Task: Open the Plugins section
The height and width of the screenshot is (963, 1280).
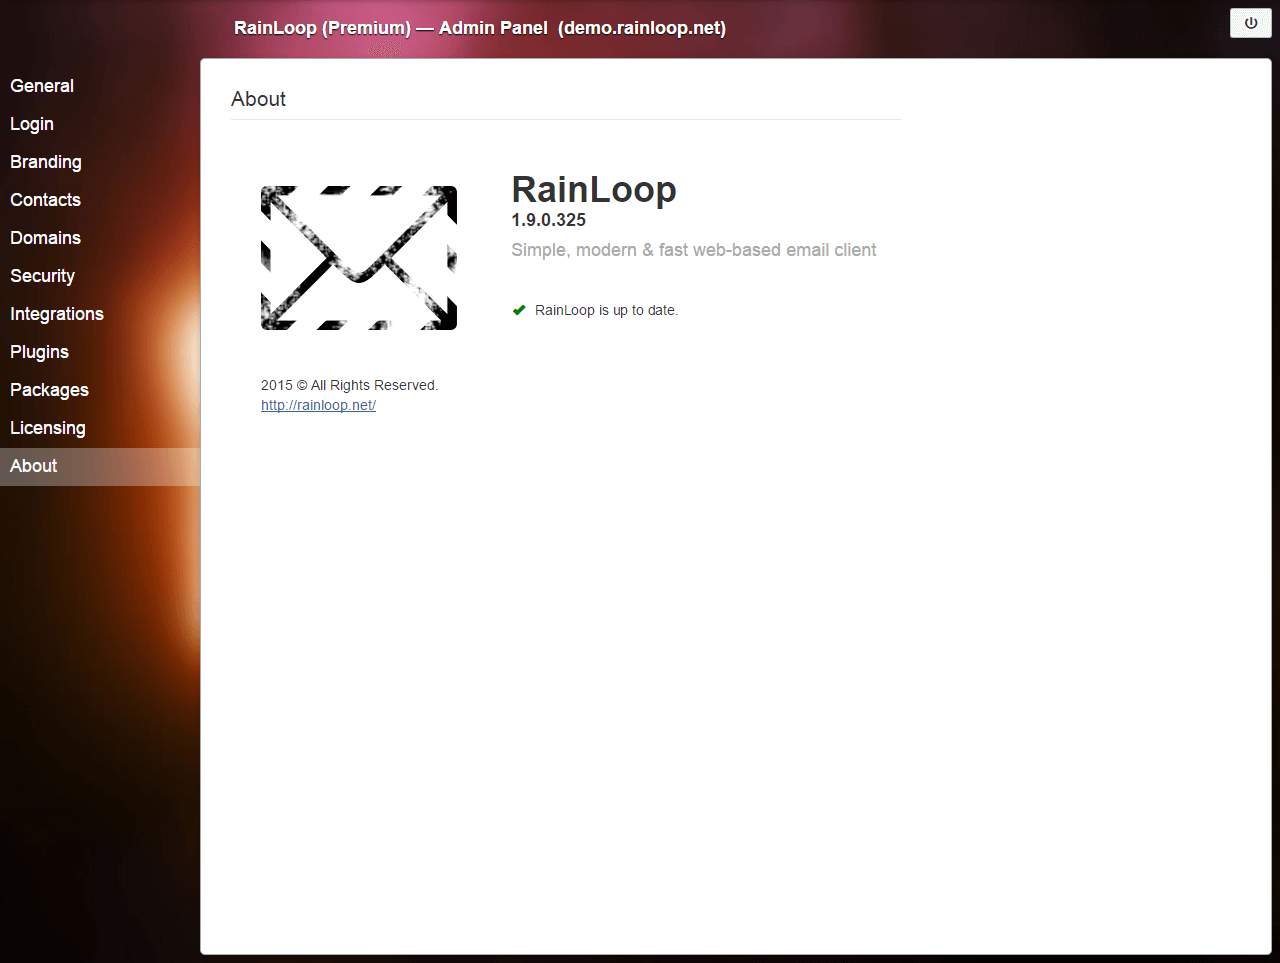Action: point(39,352)
